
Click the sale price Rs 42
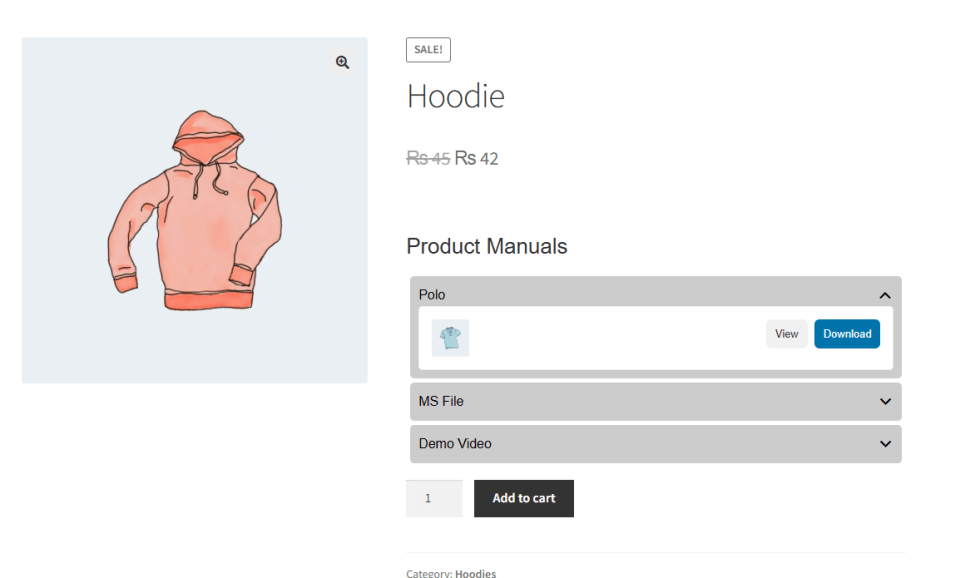coord(476,159)
